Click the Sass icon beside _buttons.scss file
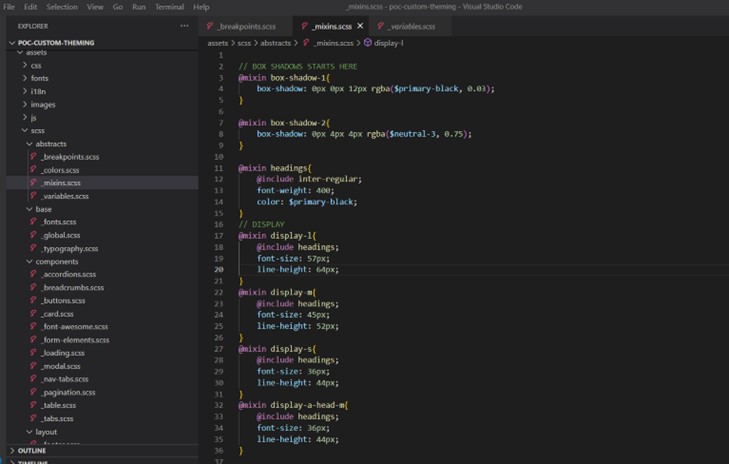This screenshot has width=729, height=464. coord(34,300)
